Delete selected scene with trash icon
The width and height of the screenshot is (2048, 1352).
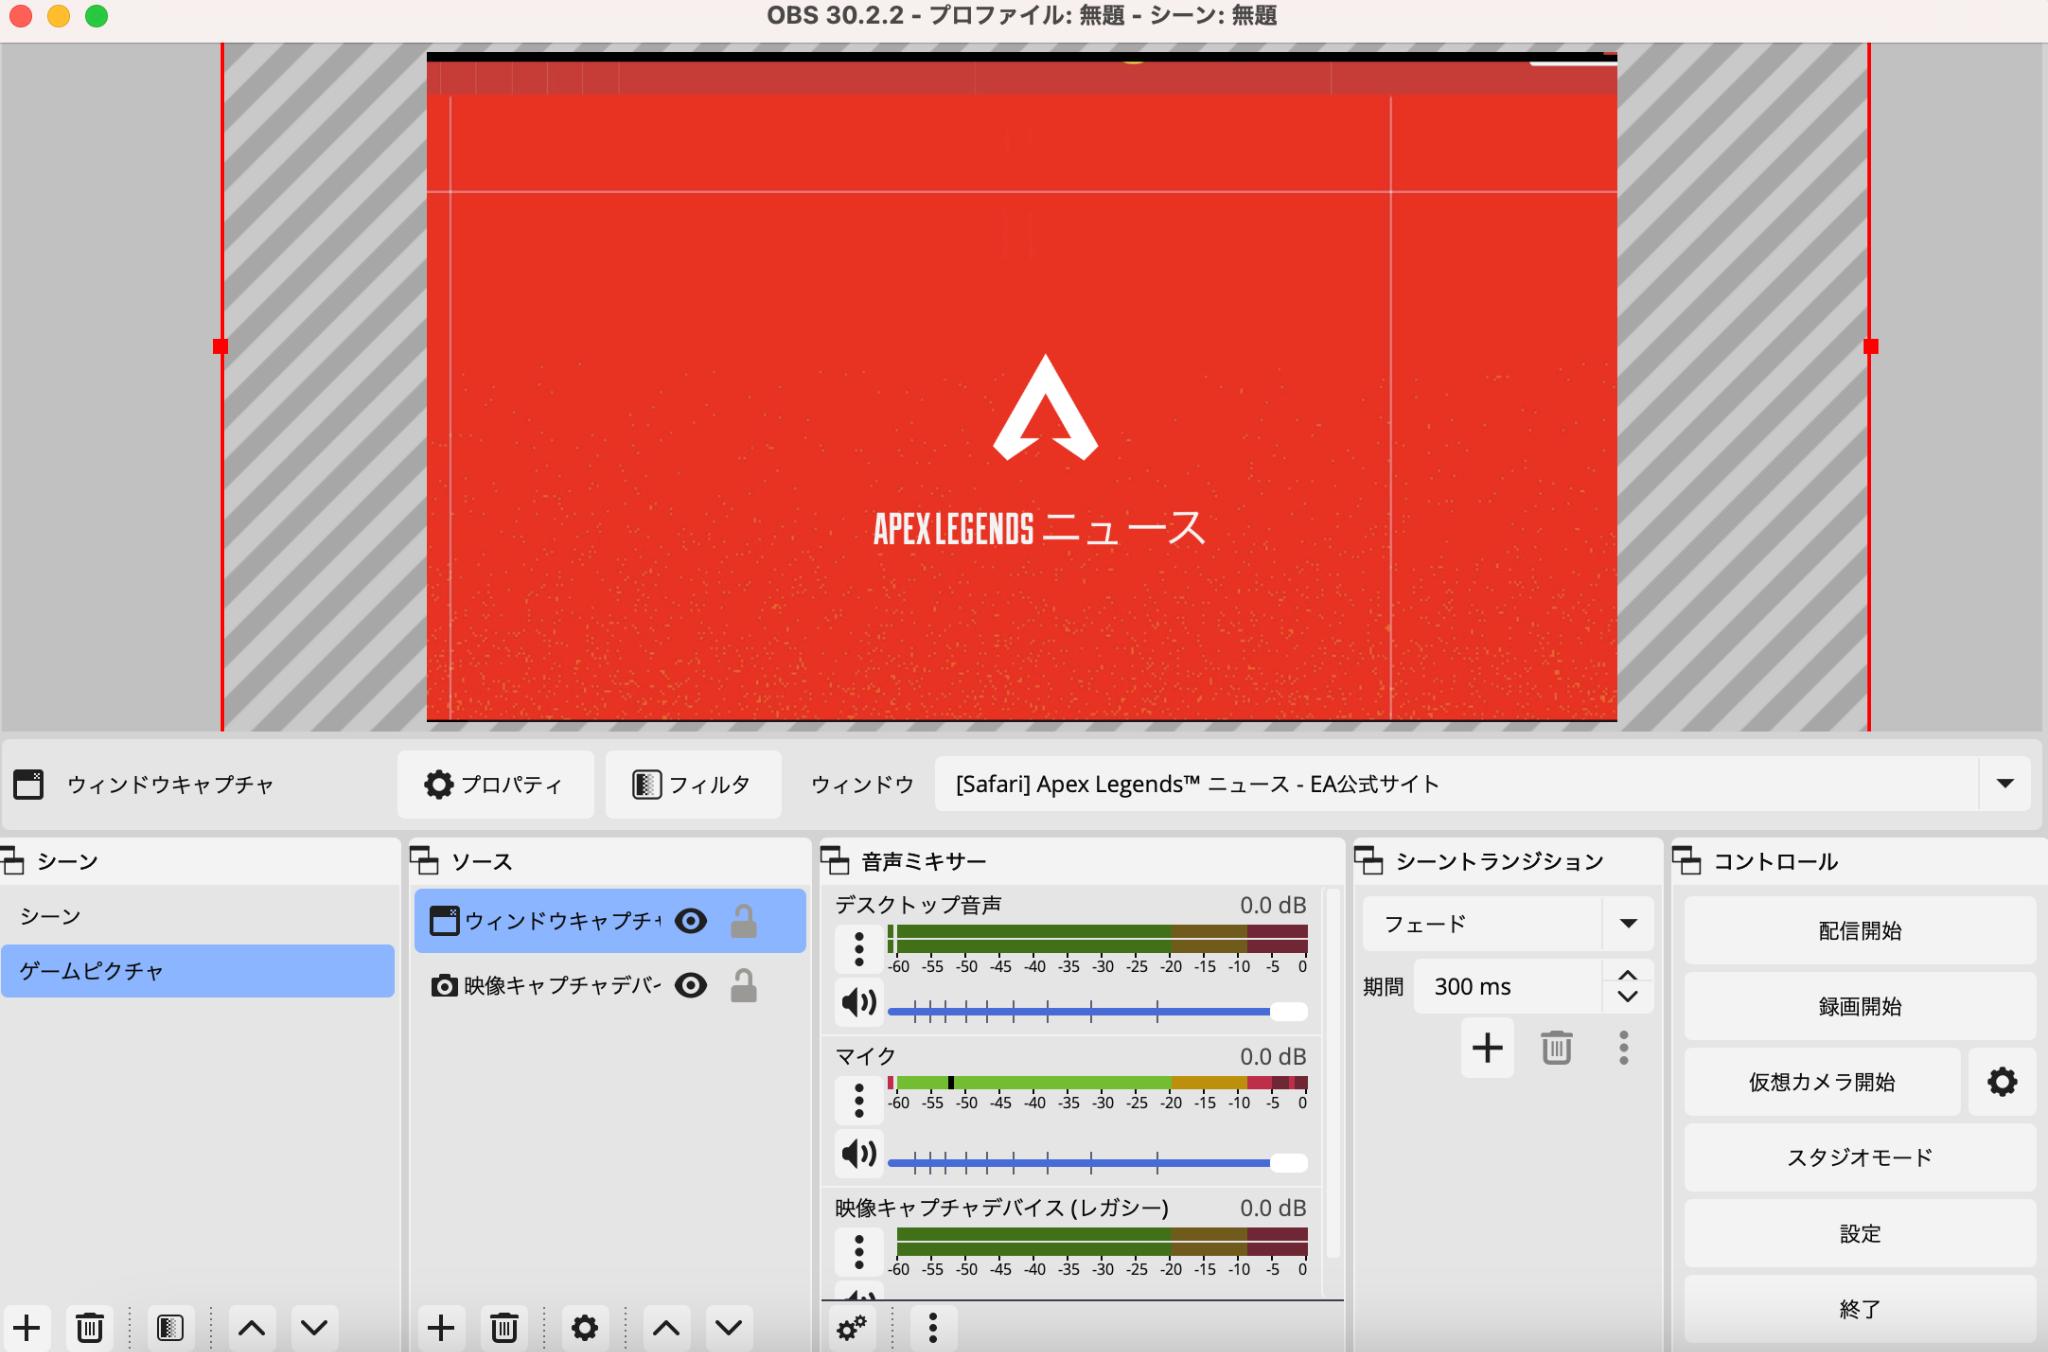tap(89, 1328)
